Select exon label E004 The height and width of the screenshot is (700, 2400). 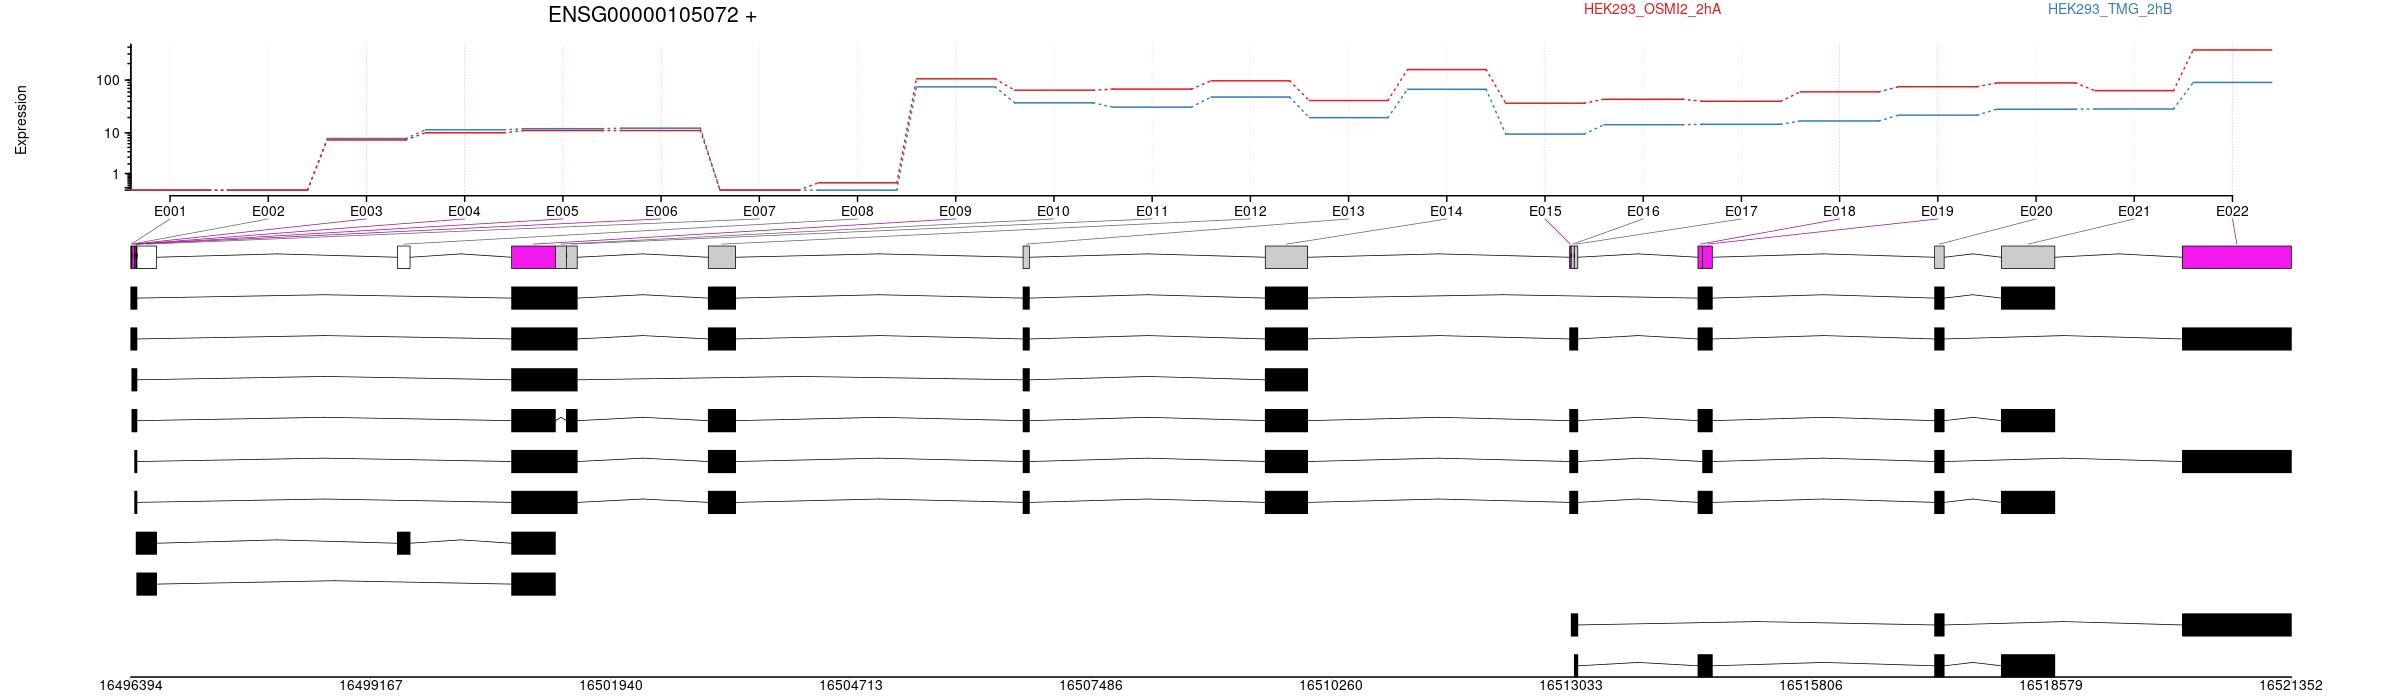pyautogui.click(x=464, y=211)
